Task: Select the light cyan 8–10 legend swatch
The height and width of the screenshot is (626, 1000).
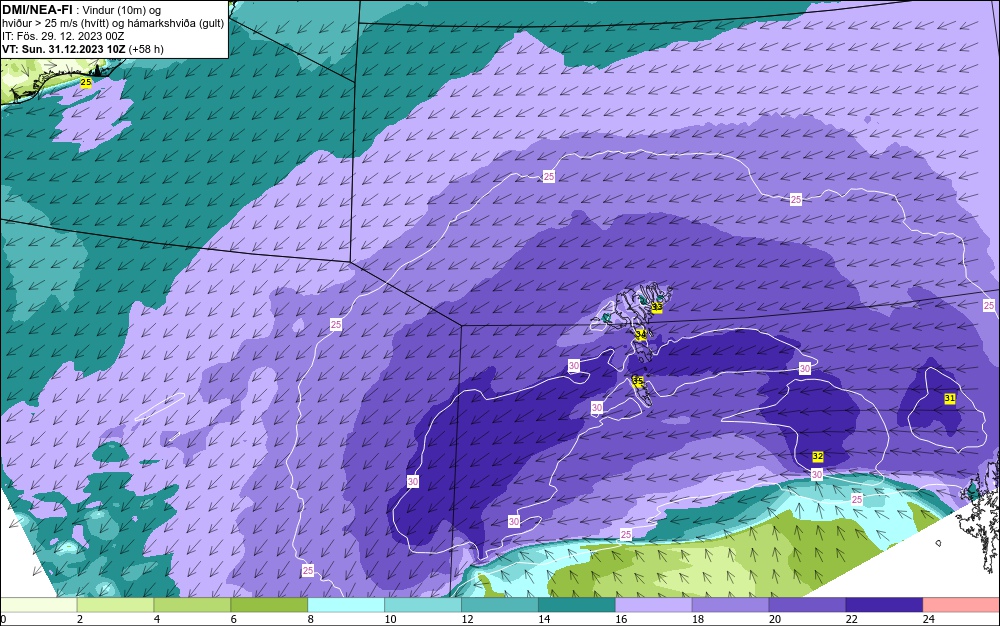Action: pyautogui.click(x=346, y=605)
